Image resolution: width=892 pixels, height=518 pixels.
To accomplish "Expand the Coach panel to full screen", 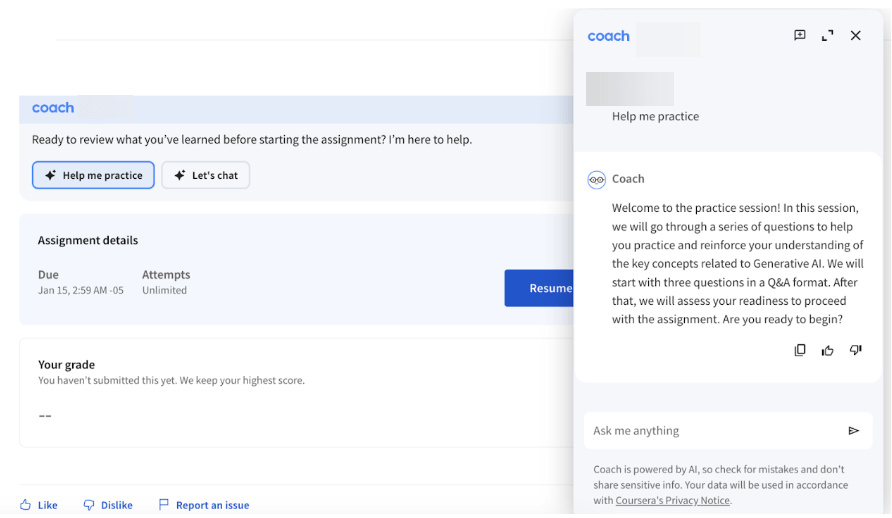I will pos(827,36).
